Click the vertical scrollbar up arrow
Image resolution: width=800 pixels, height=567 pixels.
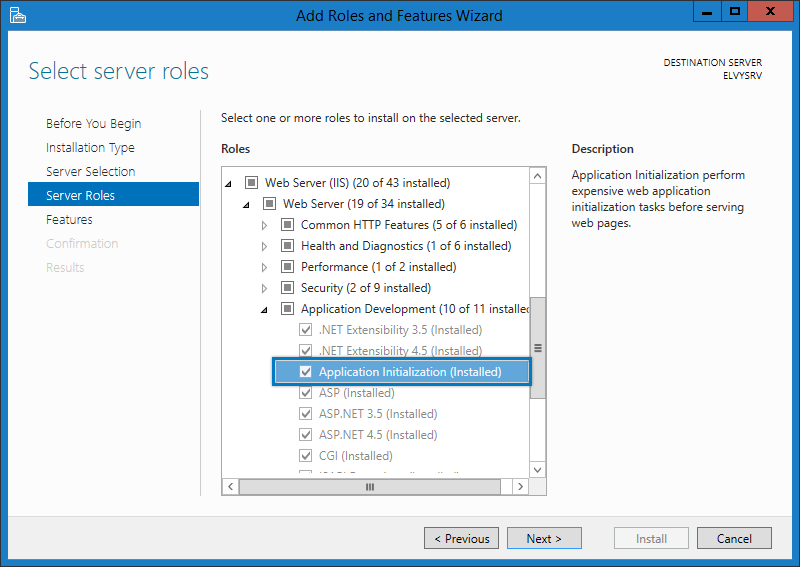pos(538,176)
